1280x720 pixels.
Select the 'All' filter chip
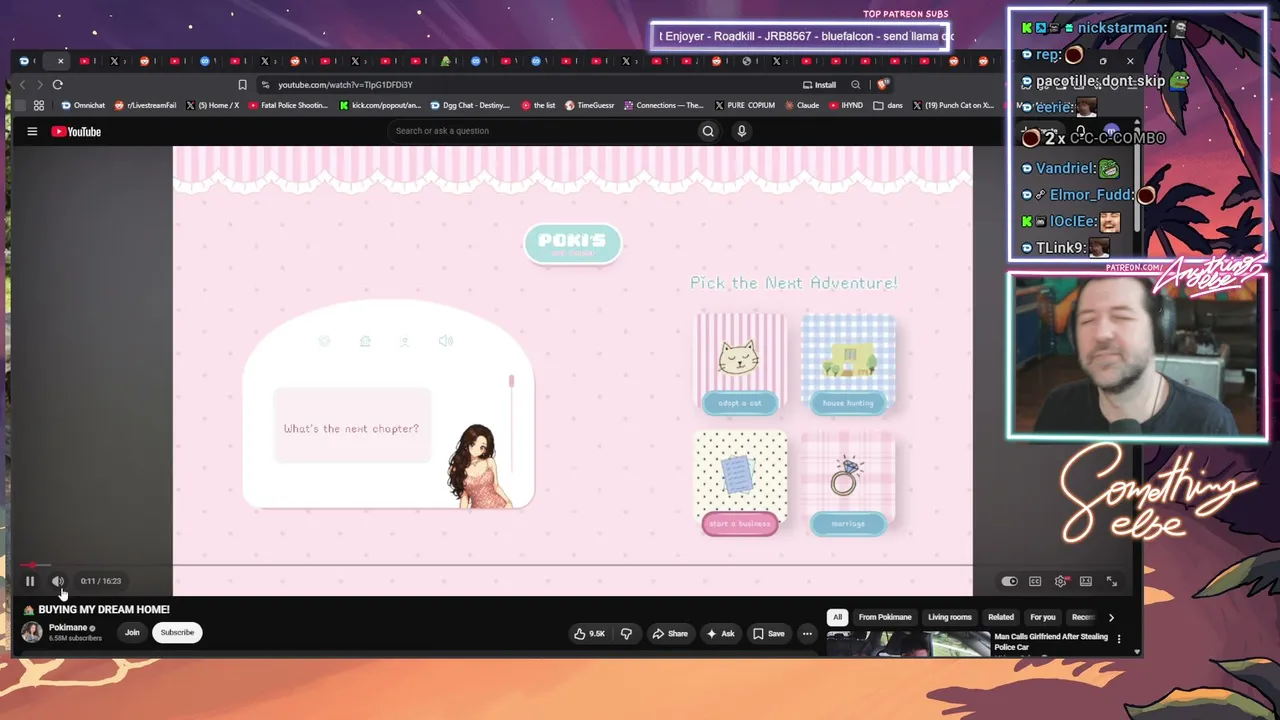pos(838,617)
